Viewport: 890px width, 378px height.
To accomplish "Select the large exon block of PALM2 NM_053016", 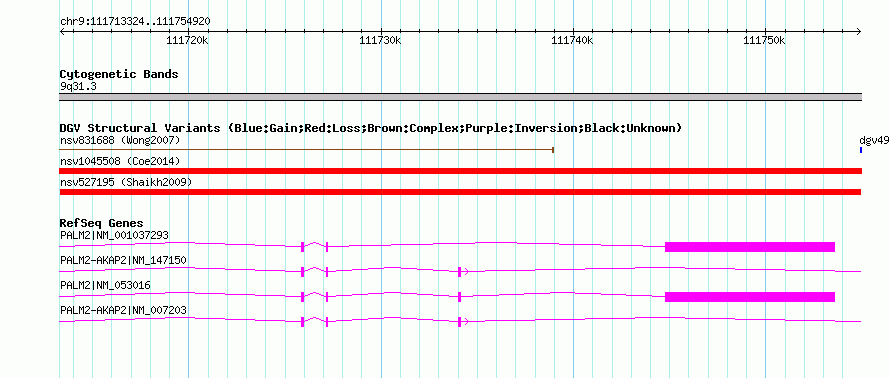I will tap(750, 297).
